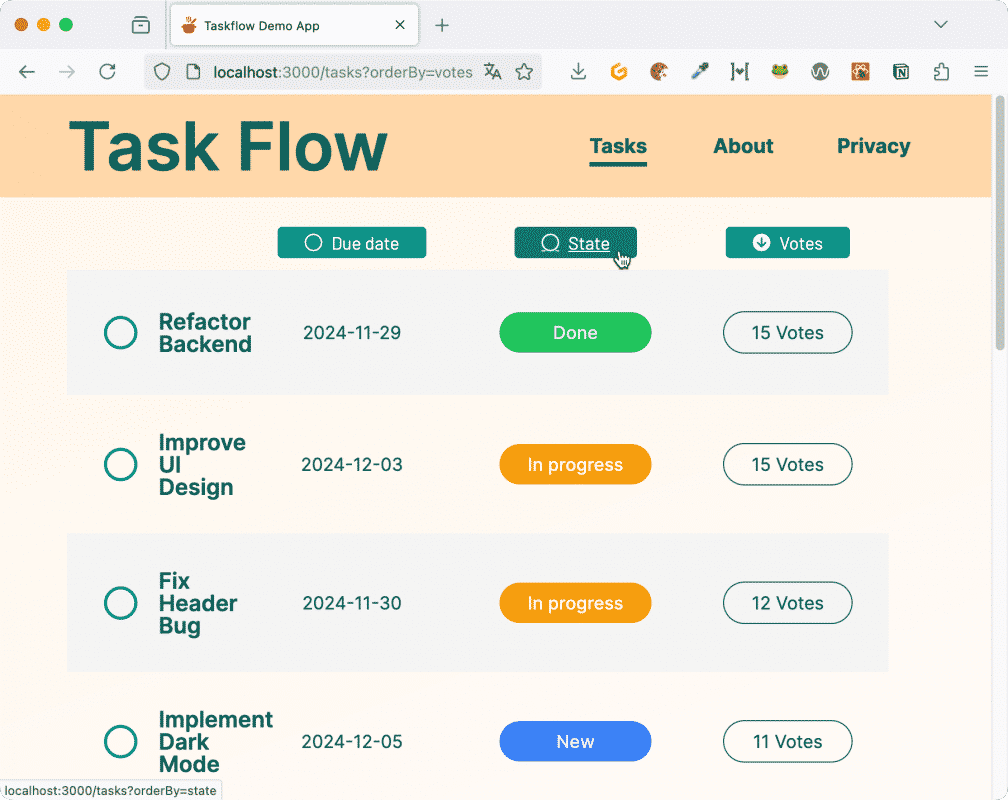Sort tasks by Votes
The image size is (1008, 800).
(x=787, y=242)
